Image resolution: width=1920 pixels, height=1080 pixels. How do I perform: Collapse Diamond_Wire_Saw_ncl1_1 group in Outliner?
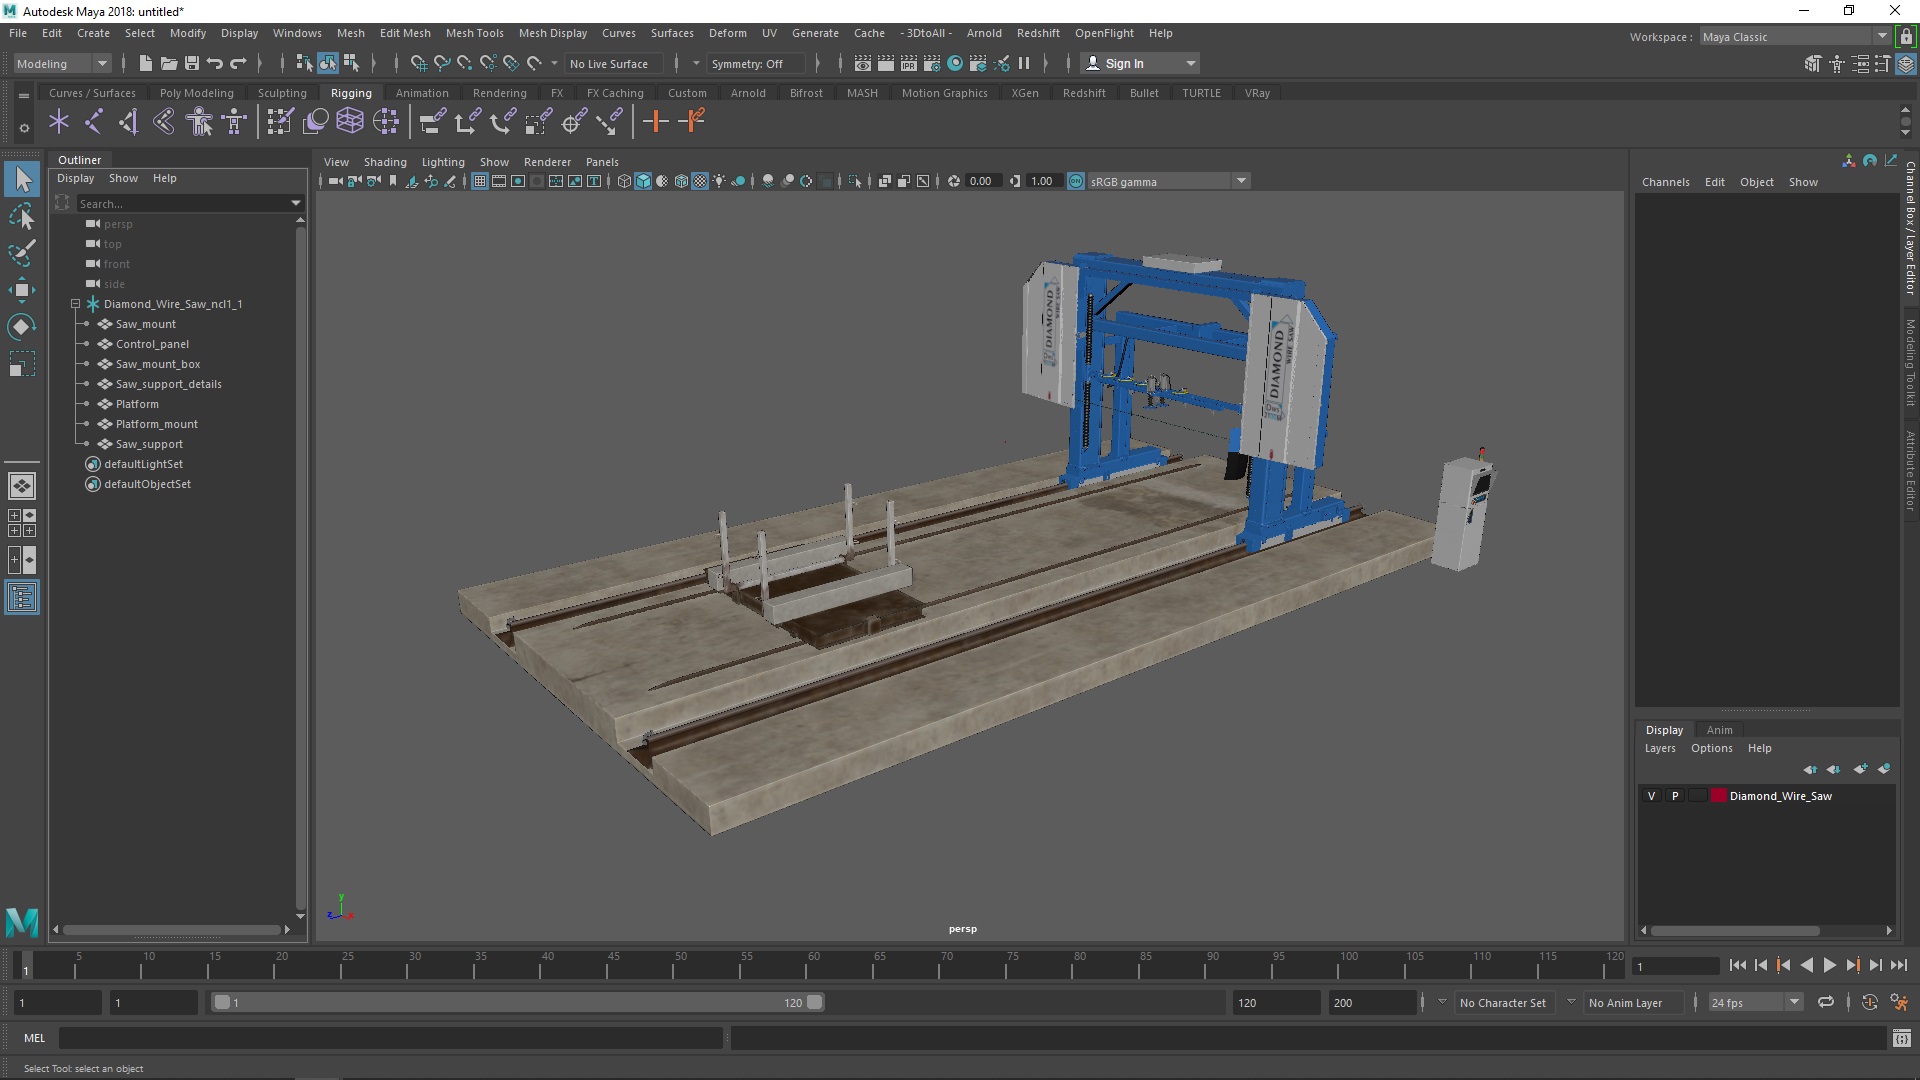[x=75, y=304]
